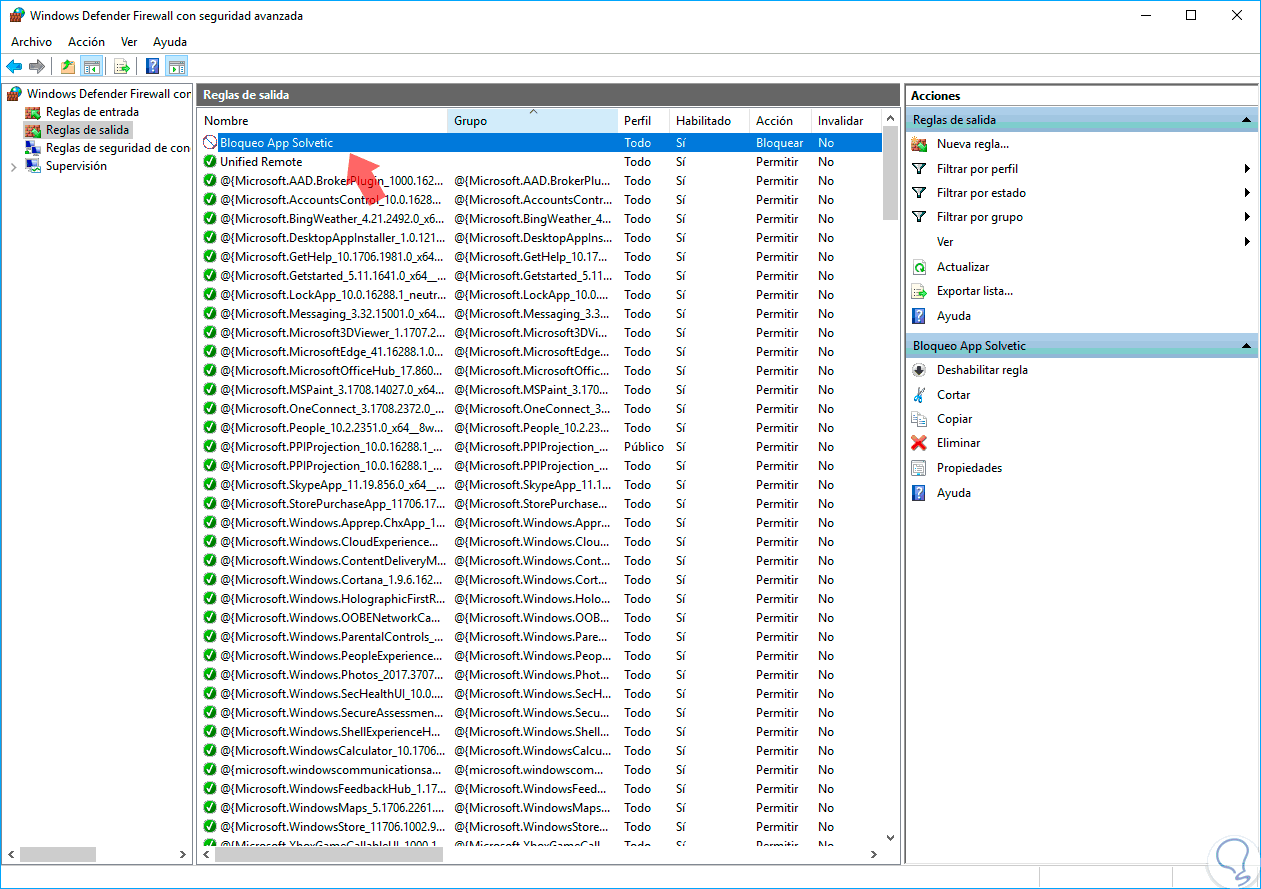Image resolution: width=1261 pixels, height=889 pixels.
Task: Toggle the show/hide action pane button
Action: click(177, 66)
